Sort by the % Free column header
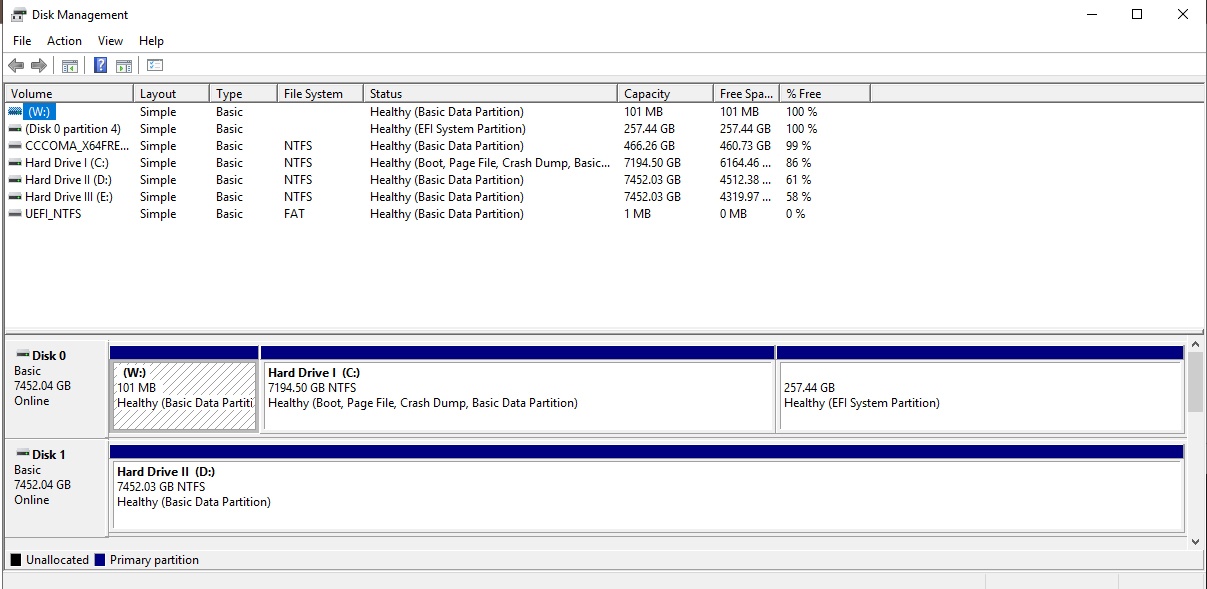 (x=825, y=94)
